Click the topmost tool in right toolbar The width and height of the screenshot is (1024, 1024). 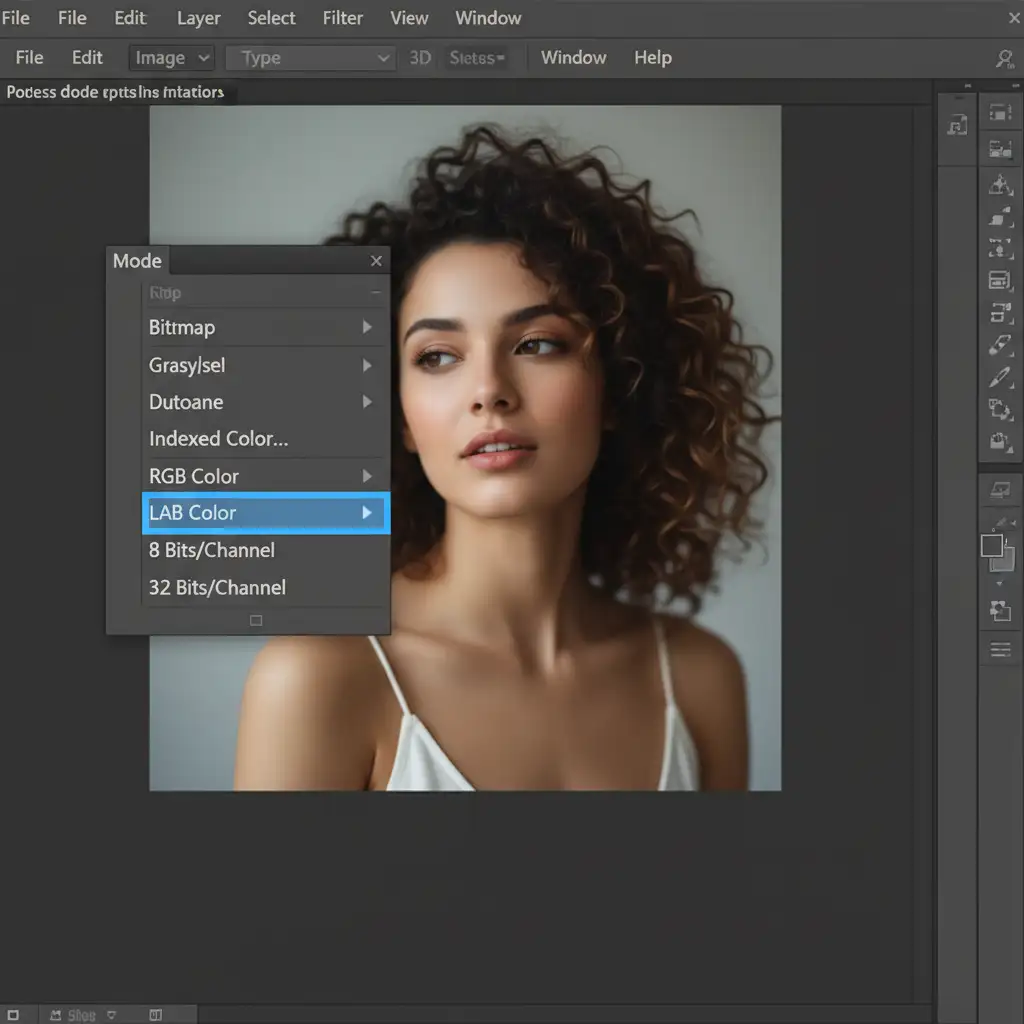click(1000, 113)
